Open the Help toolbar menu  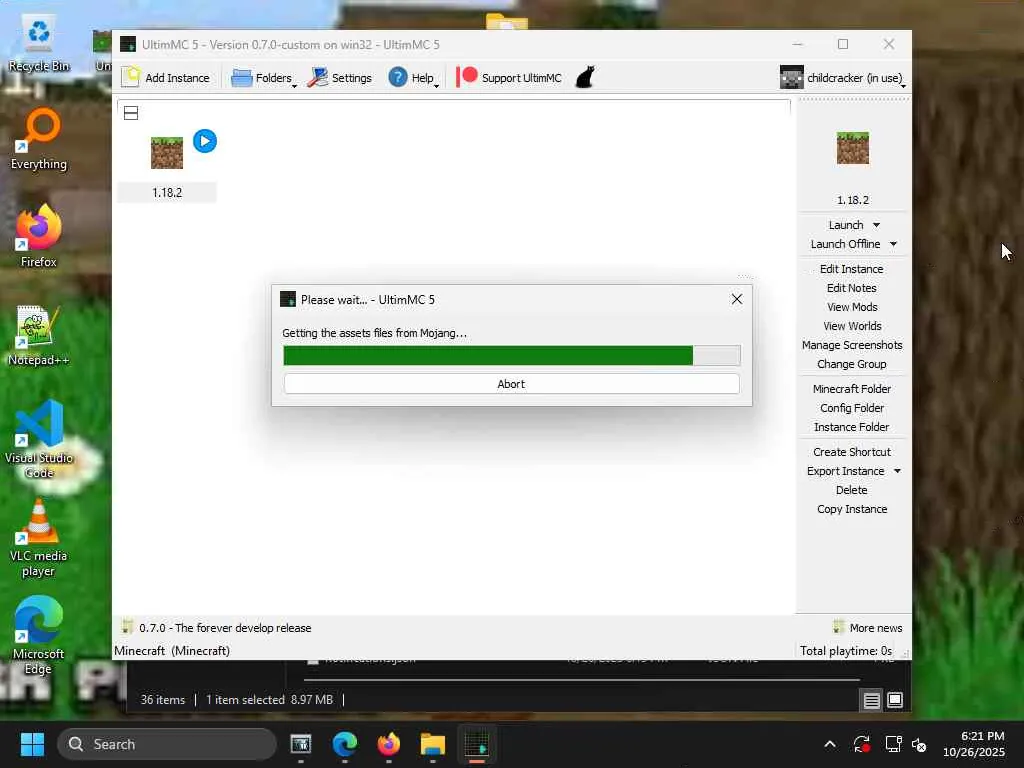[x=413, y=78]
